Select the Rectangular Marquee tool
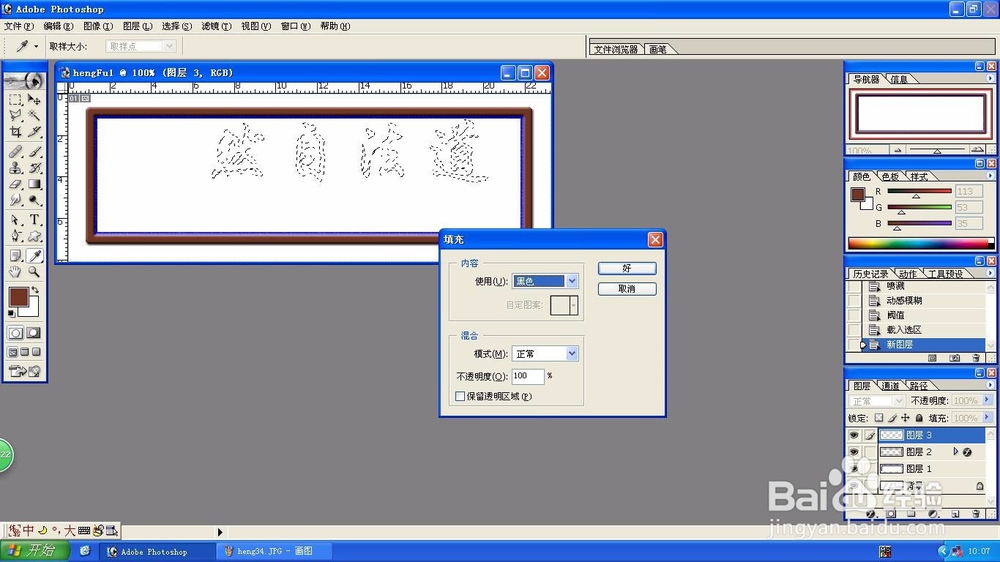The image size is (1000, 562). [x=16, y=100]
